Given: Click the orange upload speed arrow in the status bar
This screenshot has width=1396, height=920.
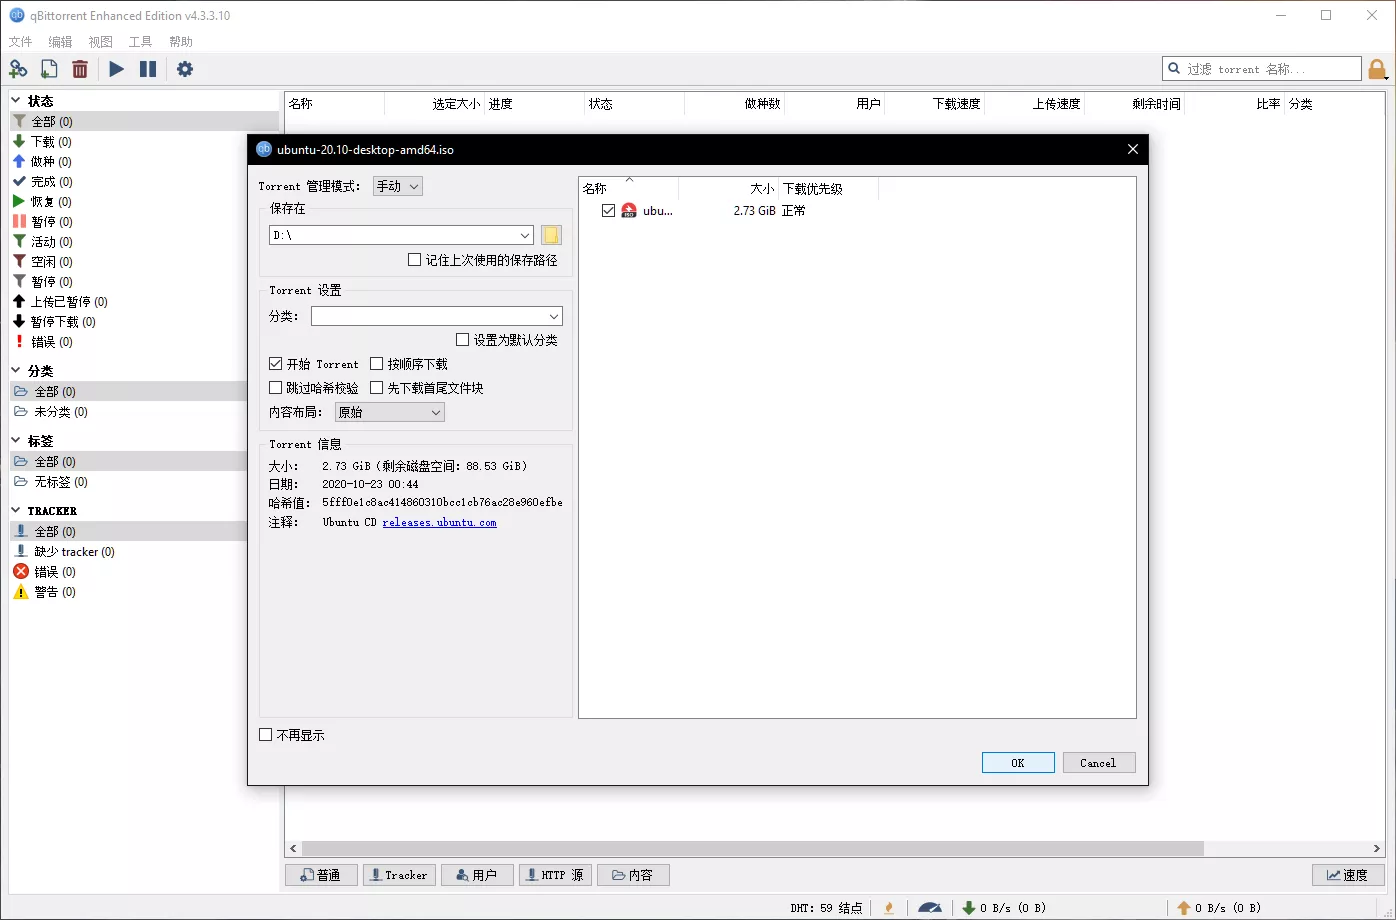Looking at the screenshot, I should [x=1184, y=908].
